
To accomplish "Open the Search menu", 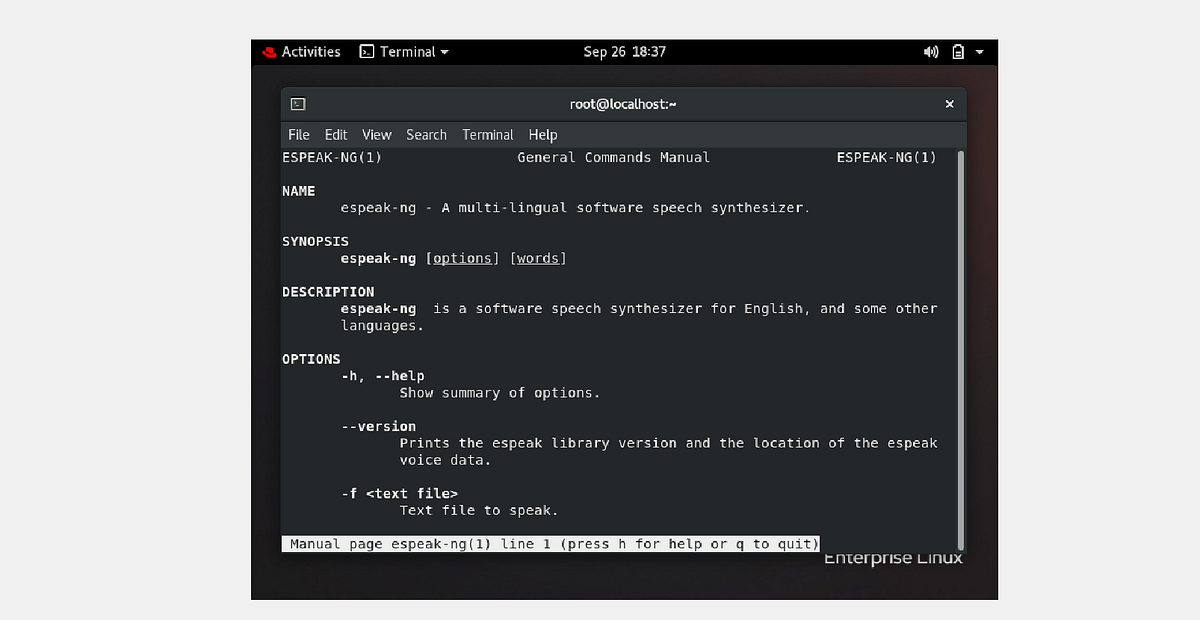I will click(426, 134).
